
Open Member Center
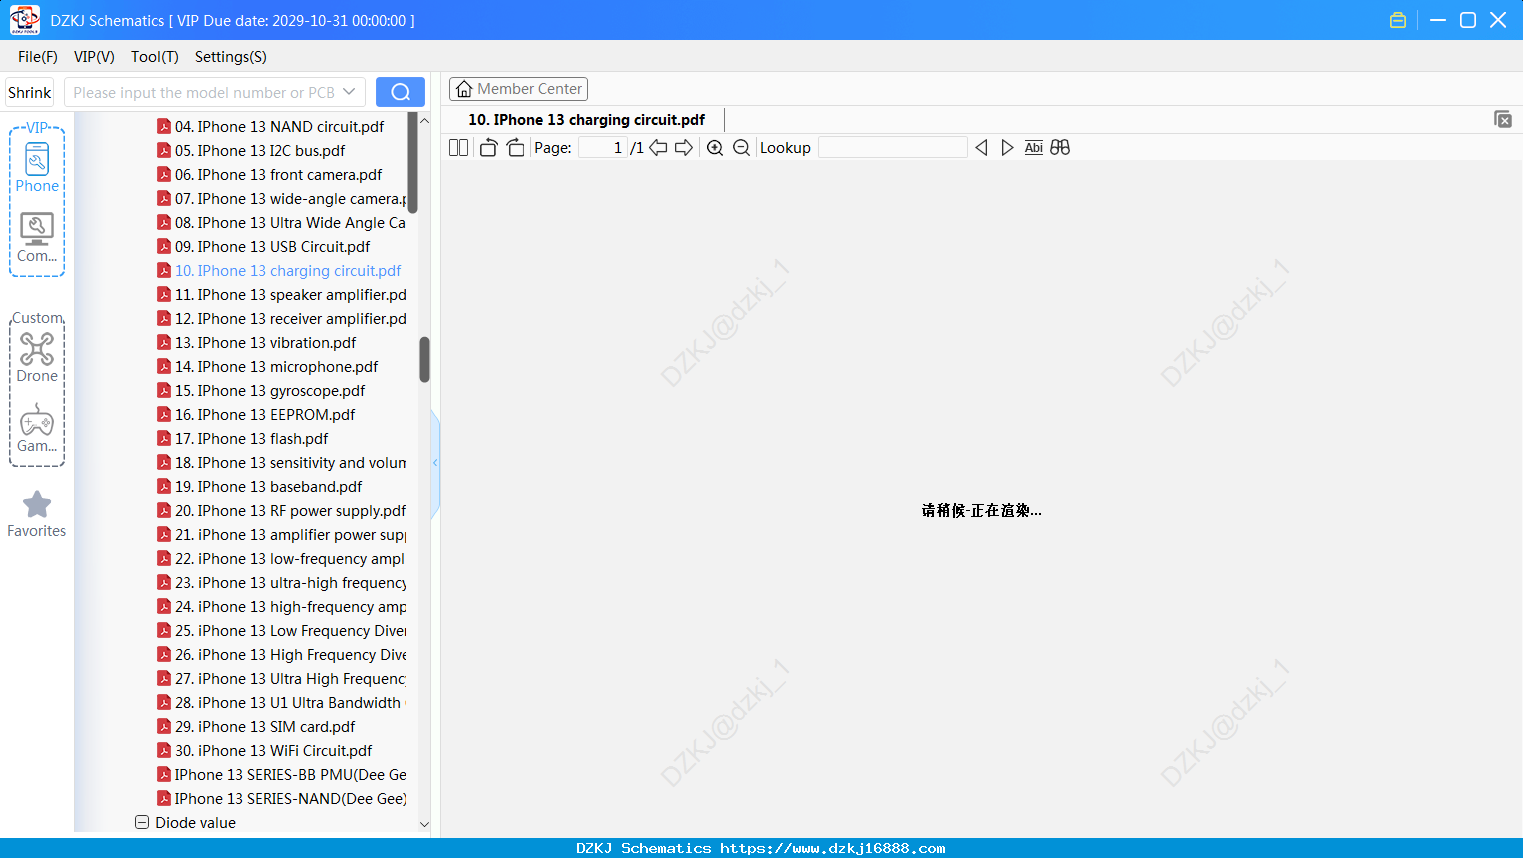pos(518,89)
